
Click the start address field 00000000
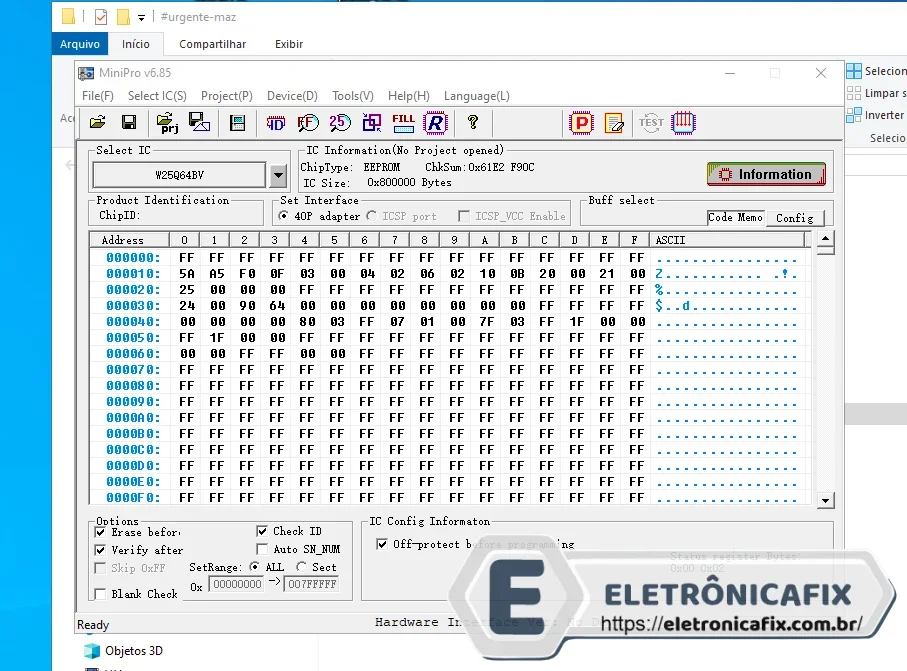(237, 584)
